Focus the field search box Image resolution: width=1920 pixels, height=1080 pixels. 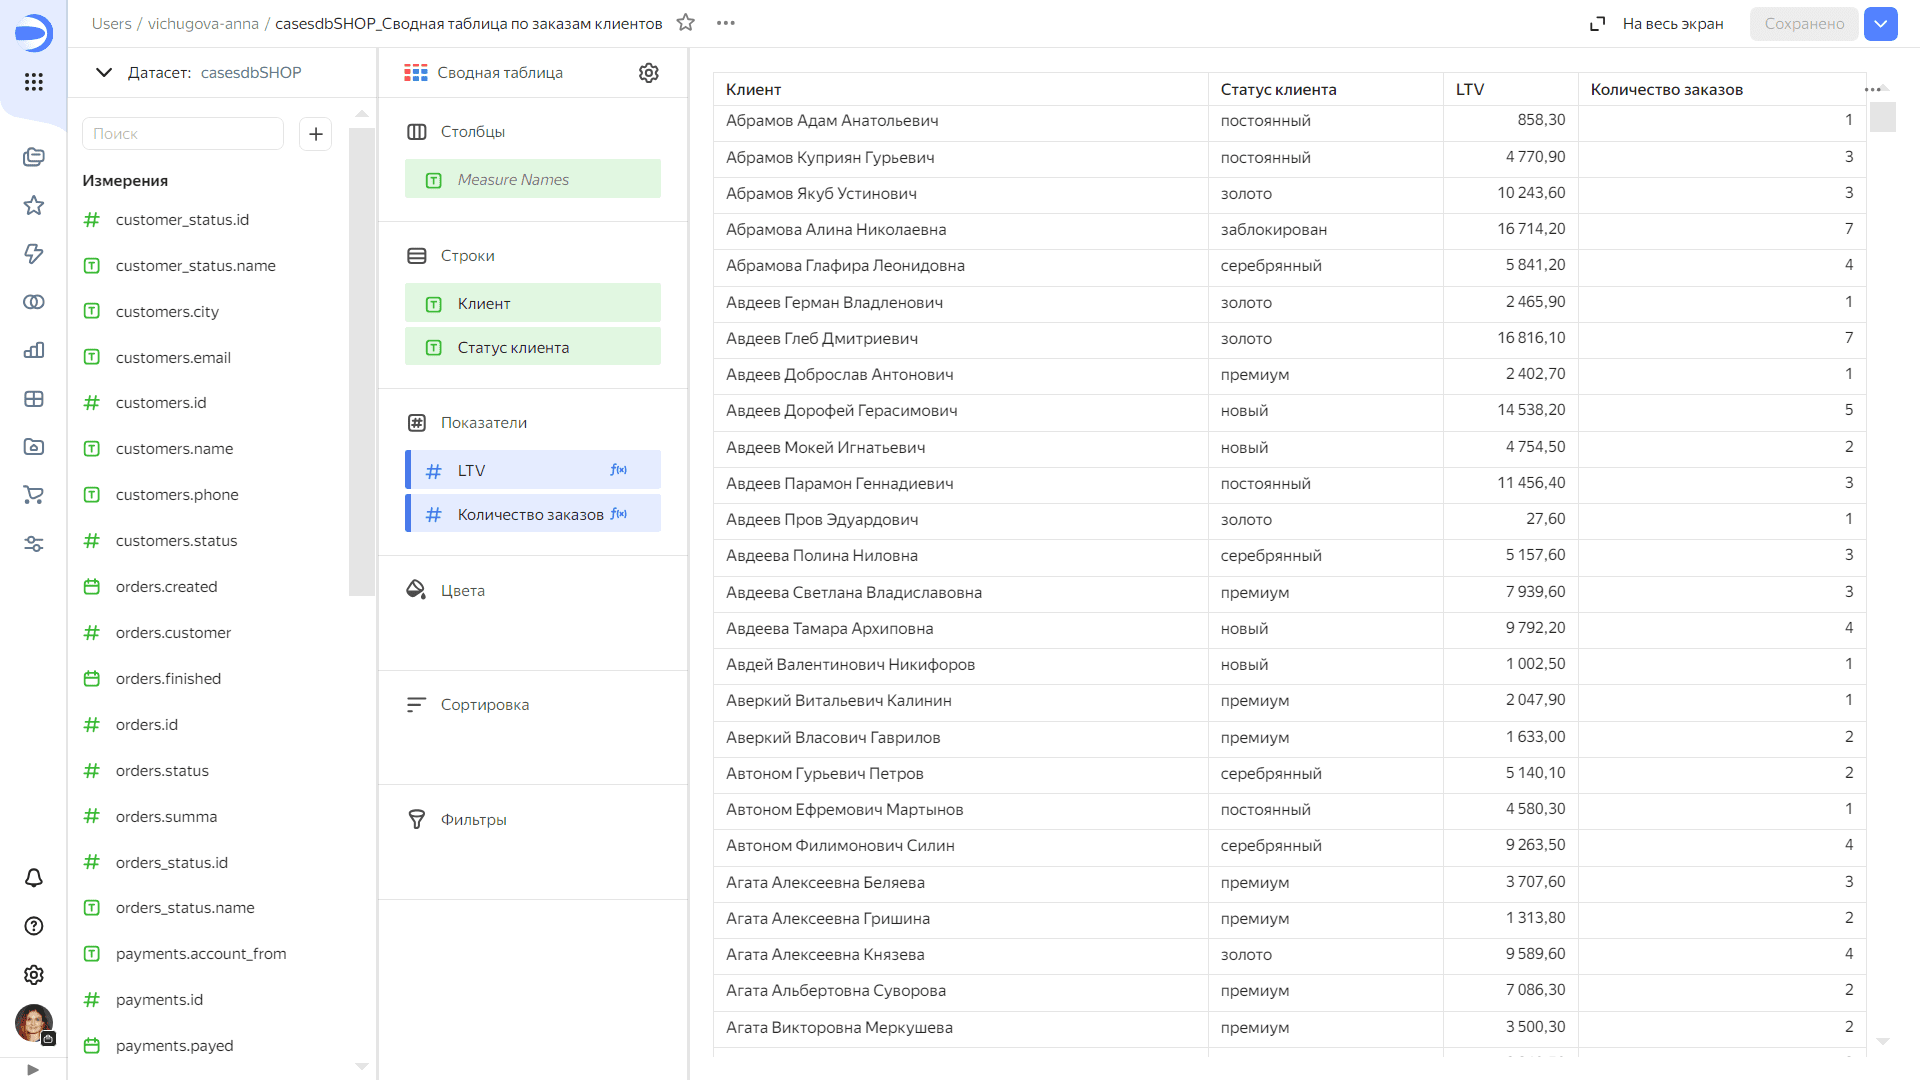coord(183,133)
